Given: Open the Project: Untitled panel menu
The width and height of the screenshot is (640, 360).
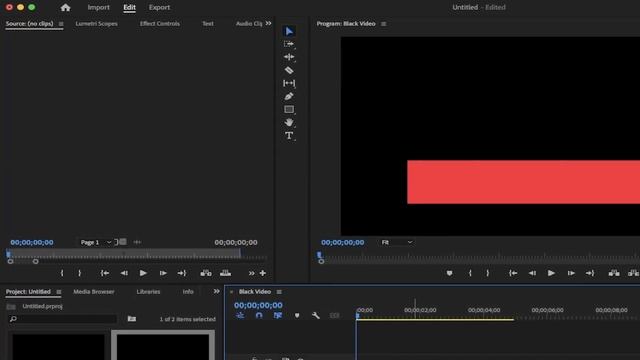Looking at the screenshot, I should tap(59, 292).
